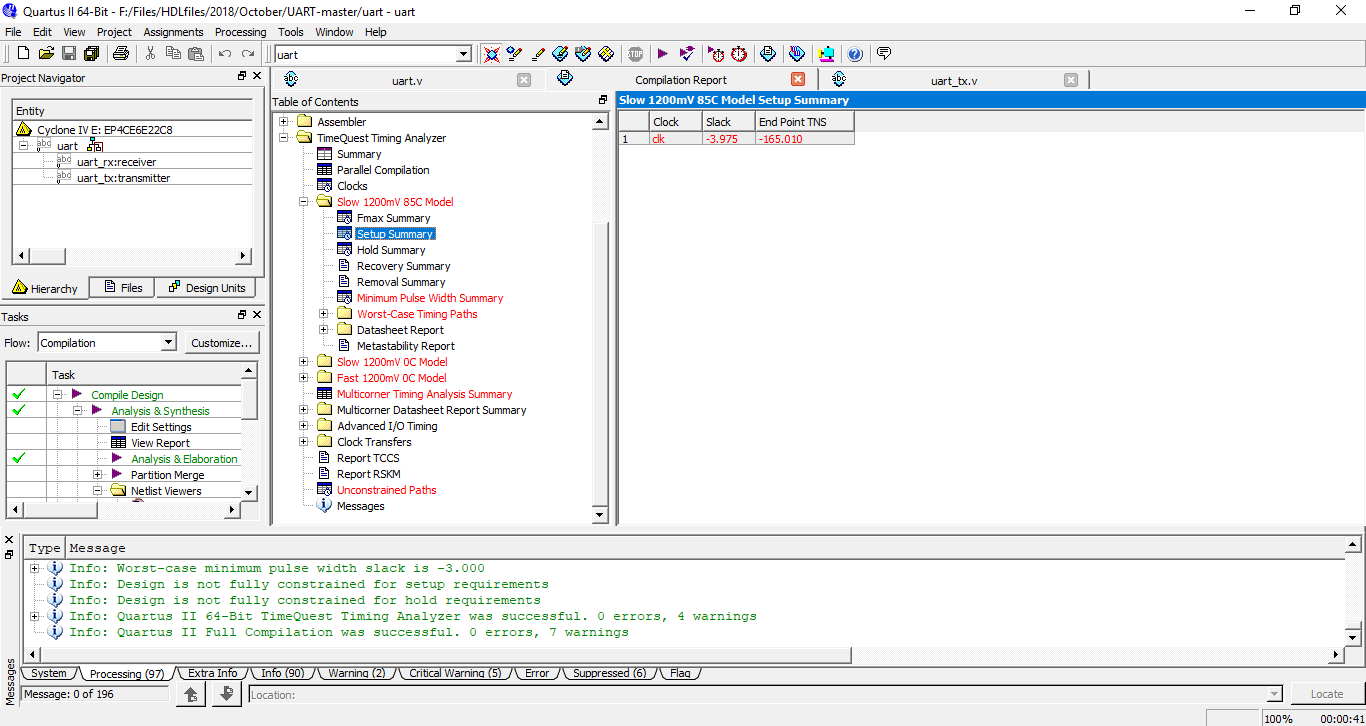Open the Warning (2) messages tab
Screen dimensions: 1366x726
(x=357, y=673)
